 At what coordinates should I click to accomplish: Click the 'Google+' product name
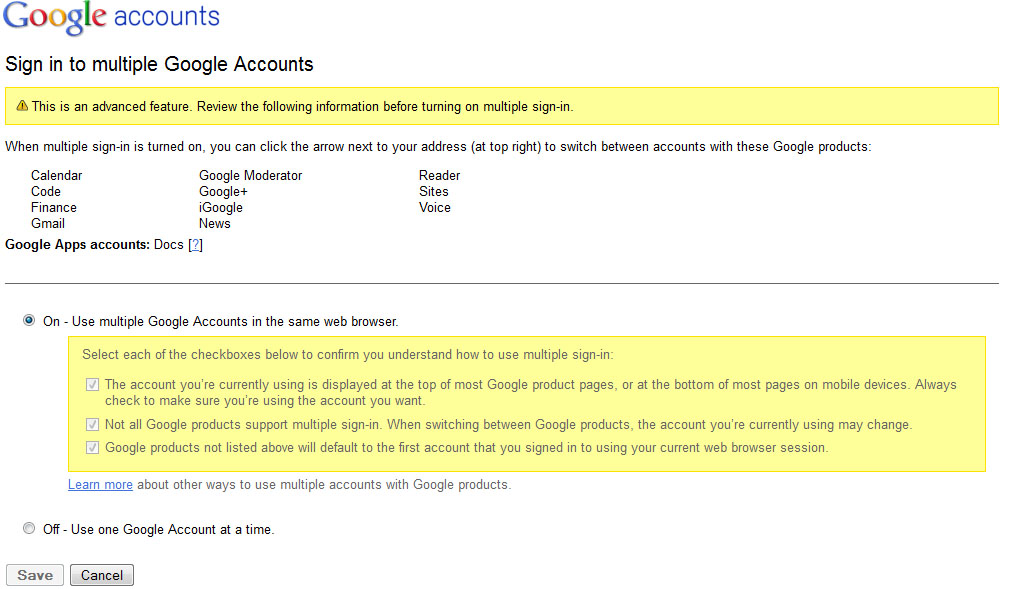pyautogui.click(x=223, y=192)
